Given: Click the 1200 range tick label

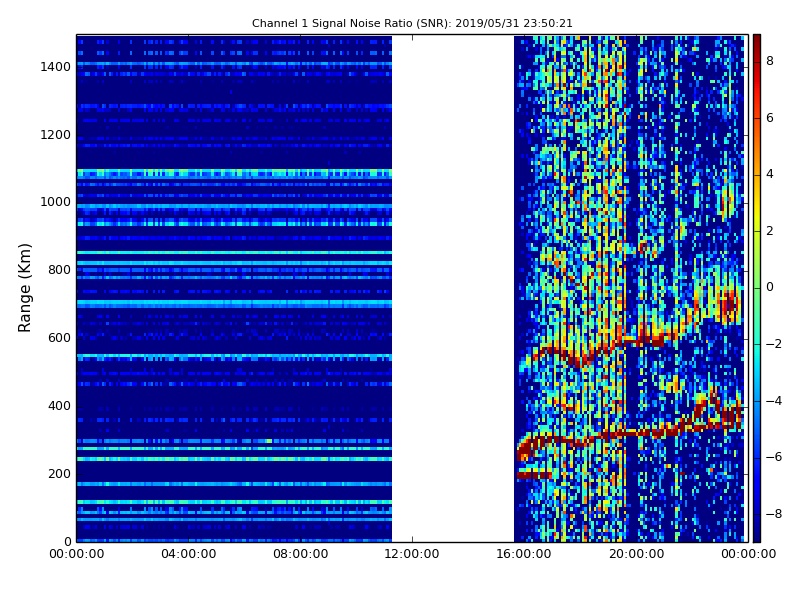Looking at the screenshot, I should coord(56,135).
